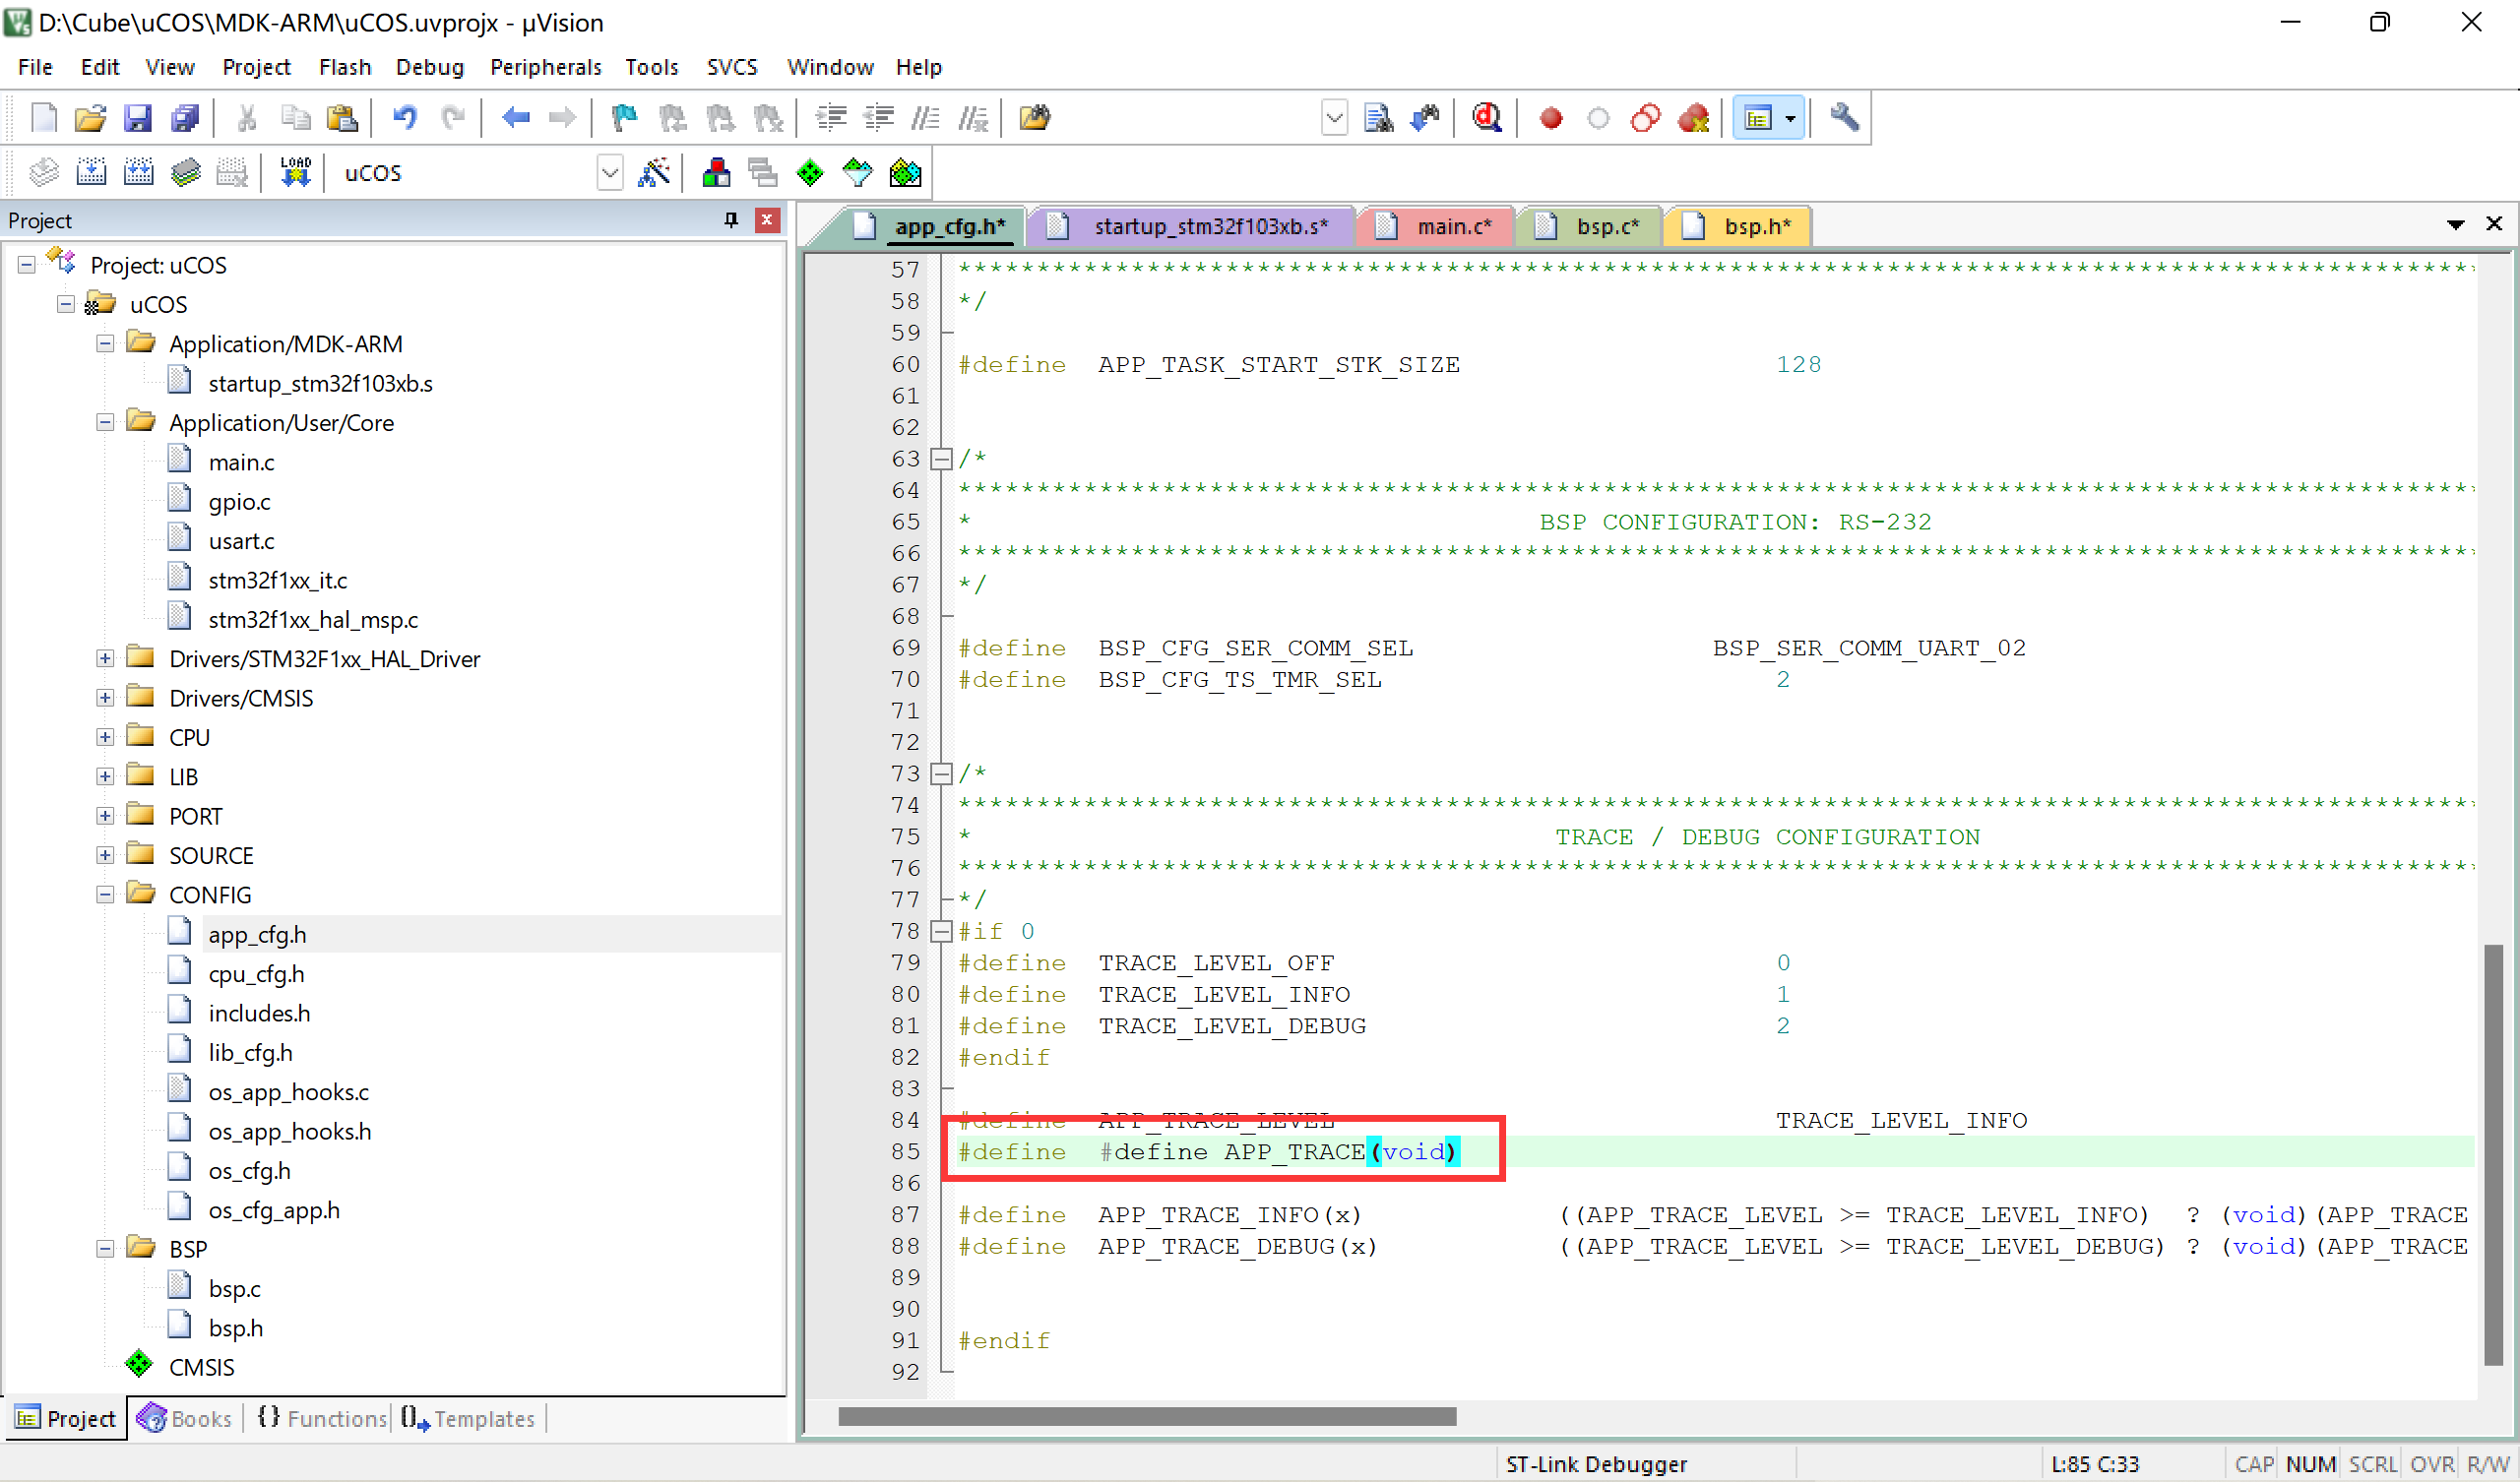The image size is (2520, 1482).
Task: Collapse the CONFIG folder
Action: click(105, 895)
